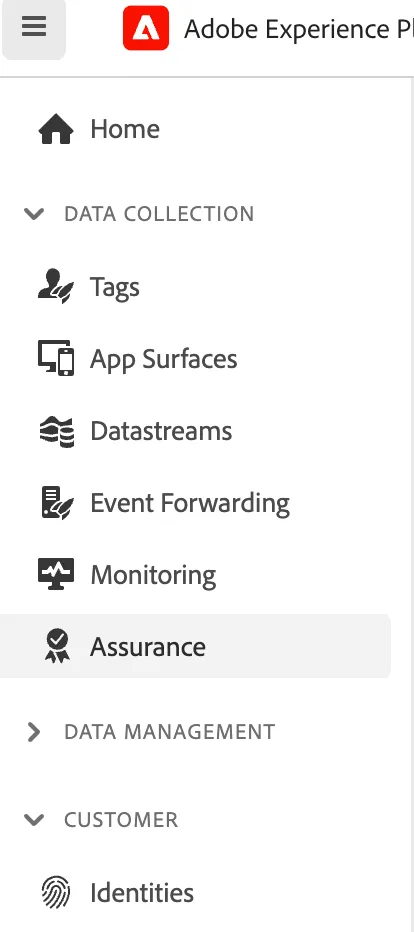Click the Home house icon
414x932 pixels.
coord(56,130)
